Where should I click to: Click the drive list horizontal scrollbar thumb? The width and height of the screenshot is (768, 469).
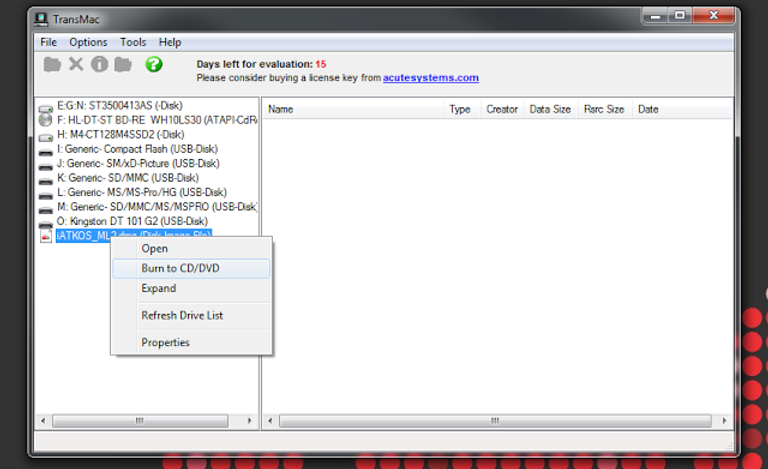[x=140, y=421]
